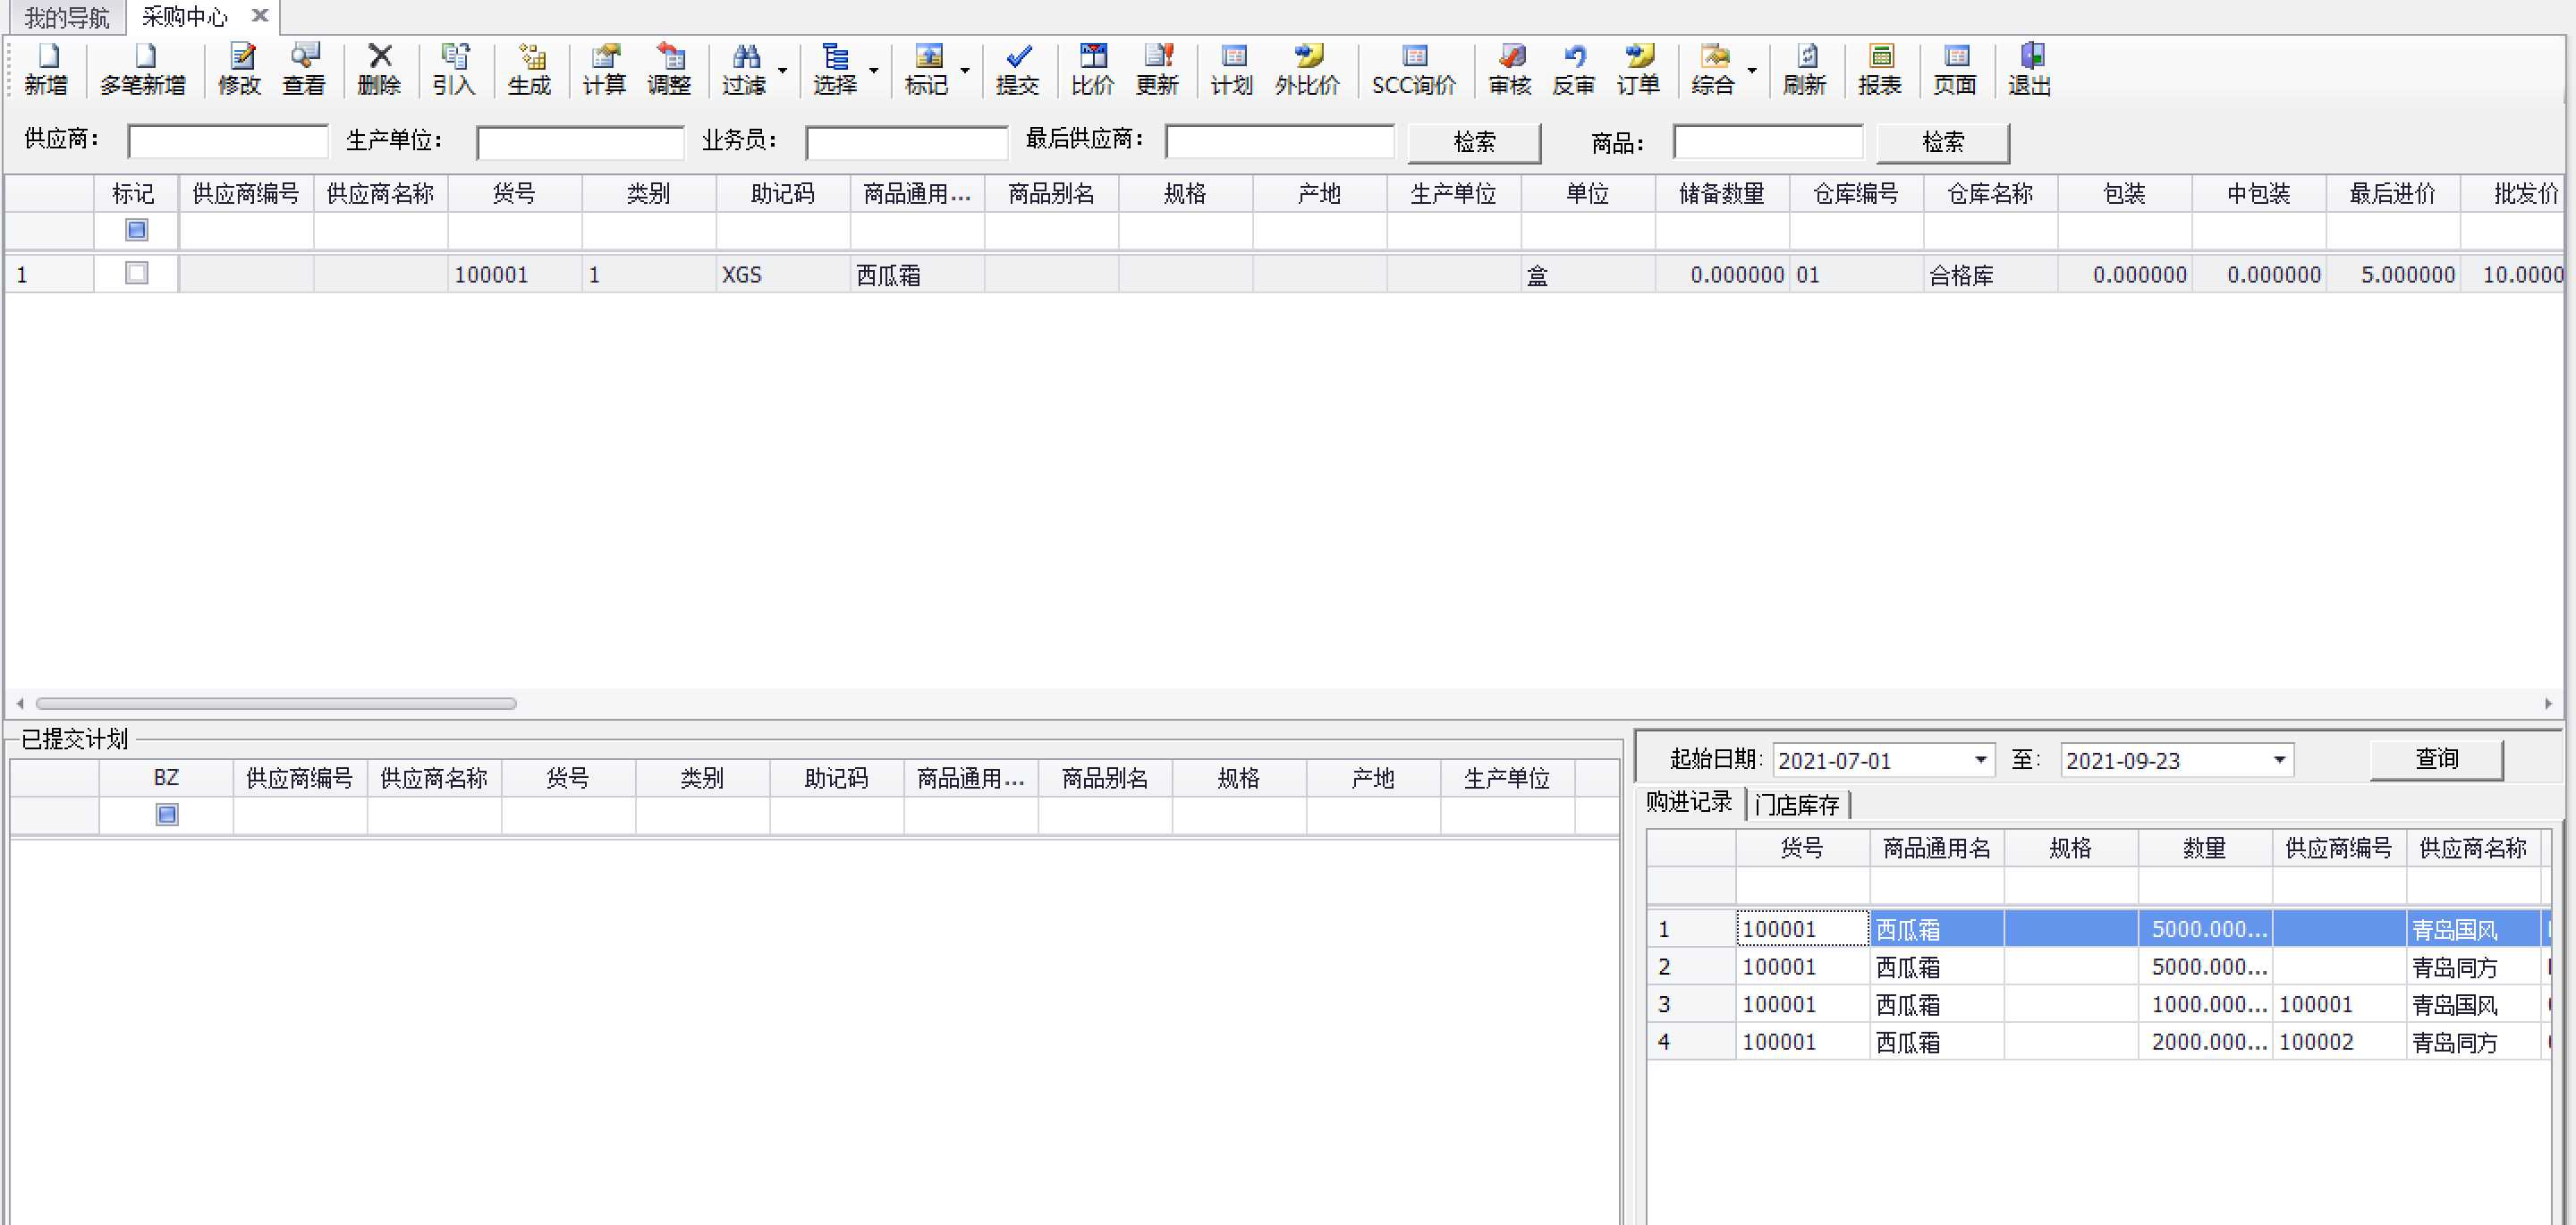Click the 页面 (Page) toolbar icon
Image resolution: width=2576 pixels, height=1225 pixels.
pos(1956,69)
